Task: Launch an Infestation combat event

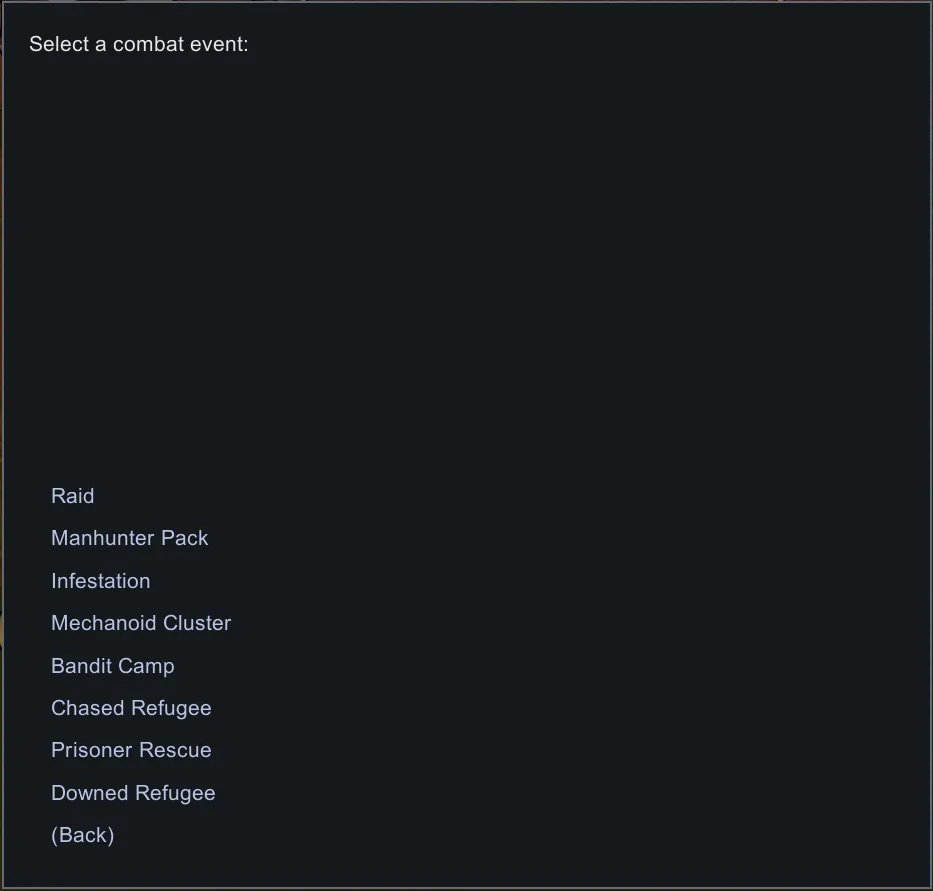Action: [x=101, y=581]
